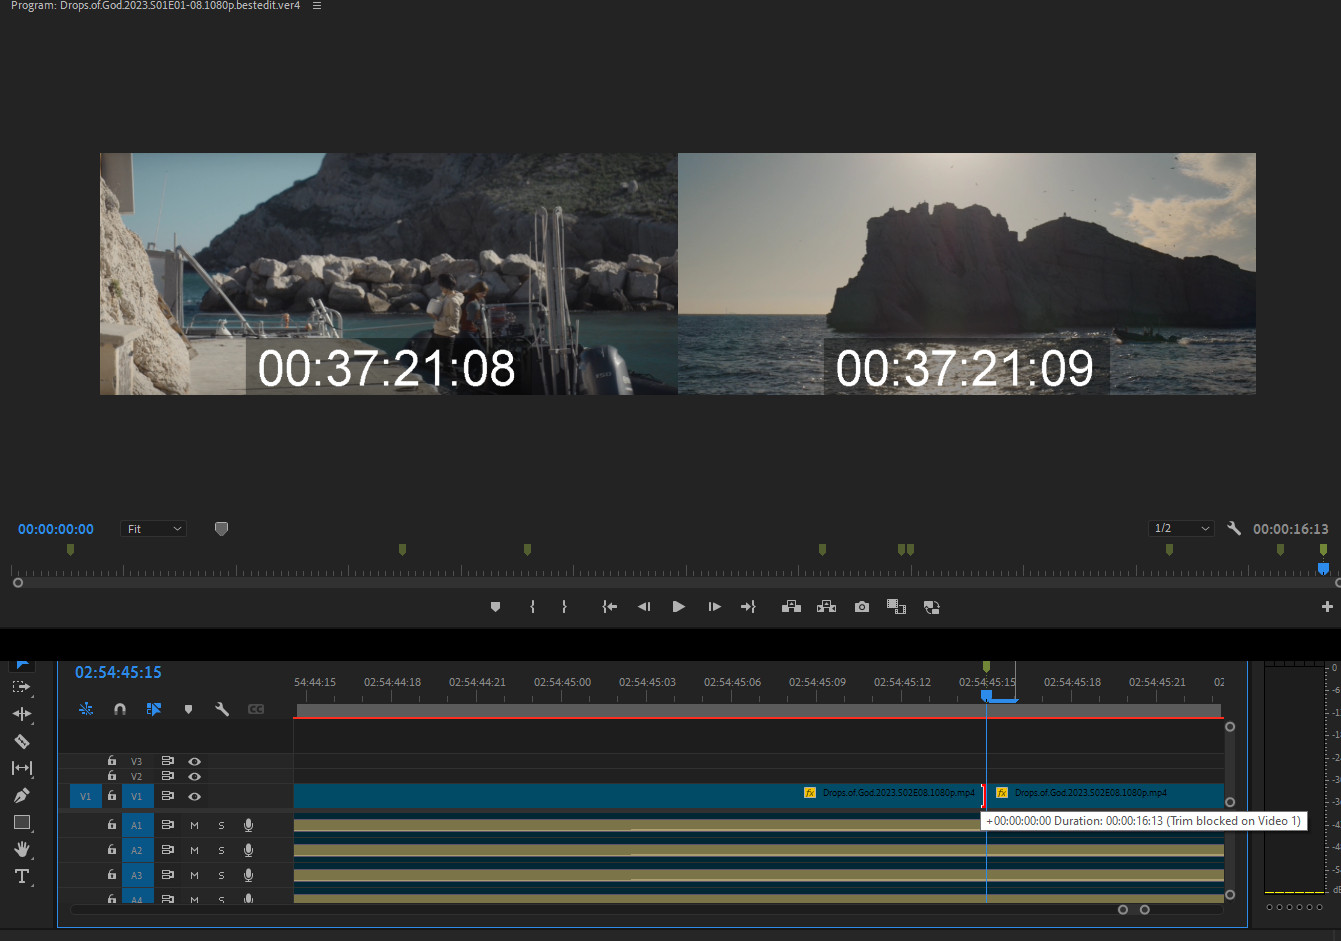Select the Razor tool
The height and width of the screenshot is (941, 1341).
(21, 742)
